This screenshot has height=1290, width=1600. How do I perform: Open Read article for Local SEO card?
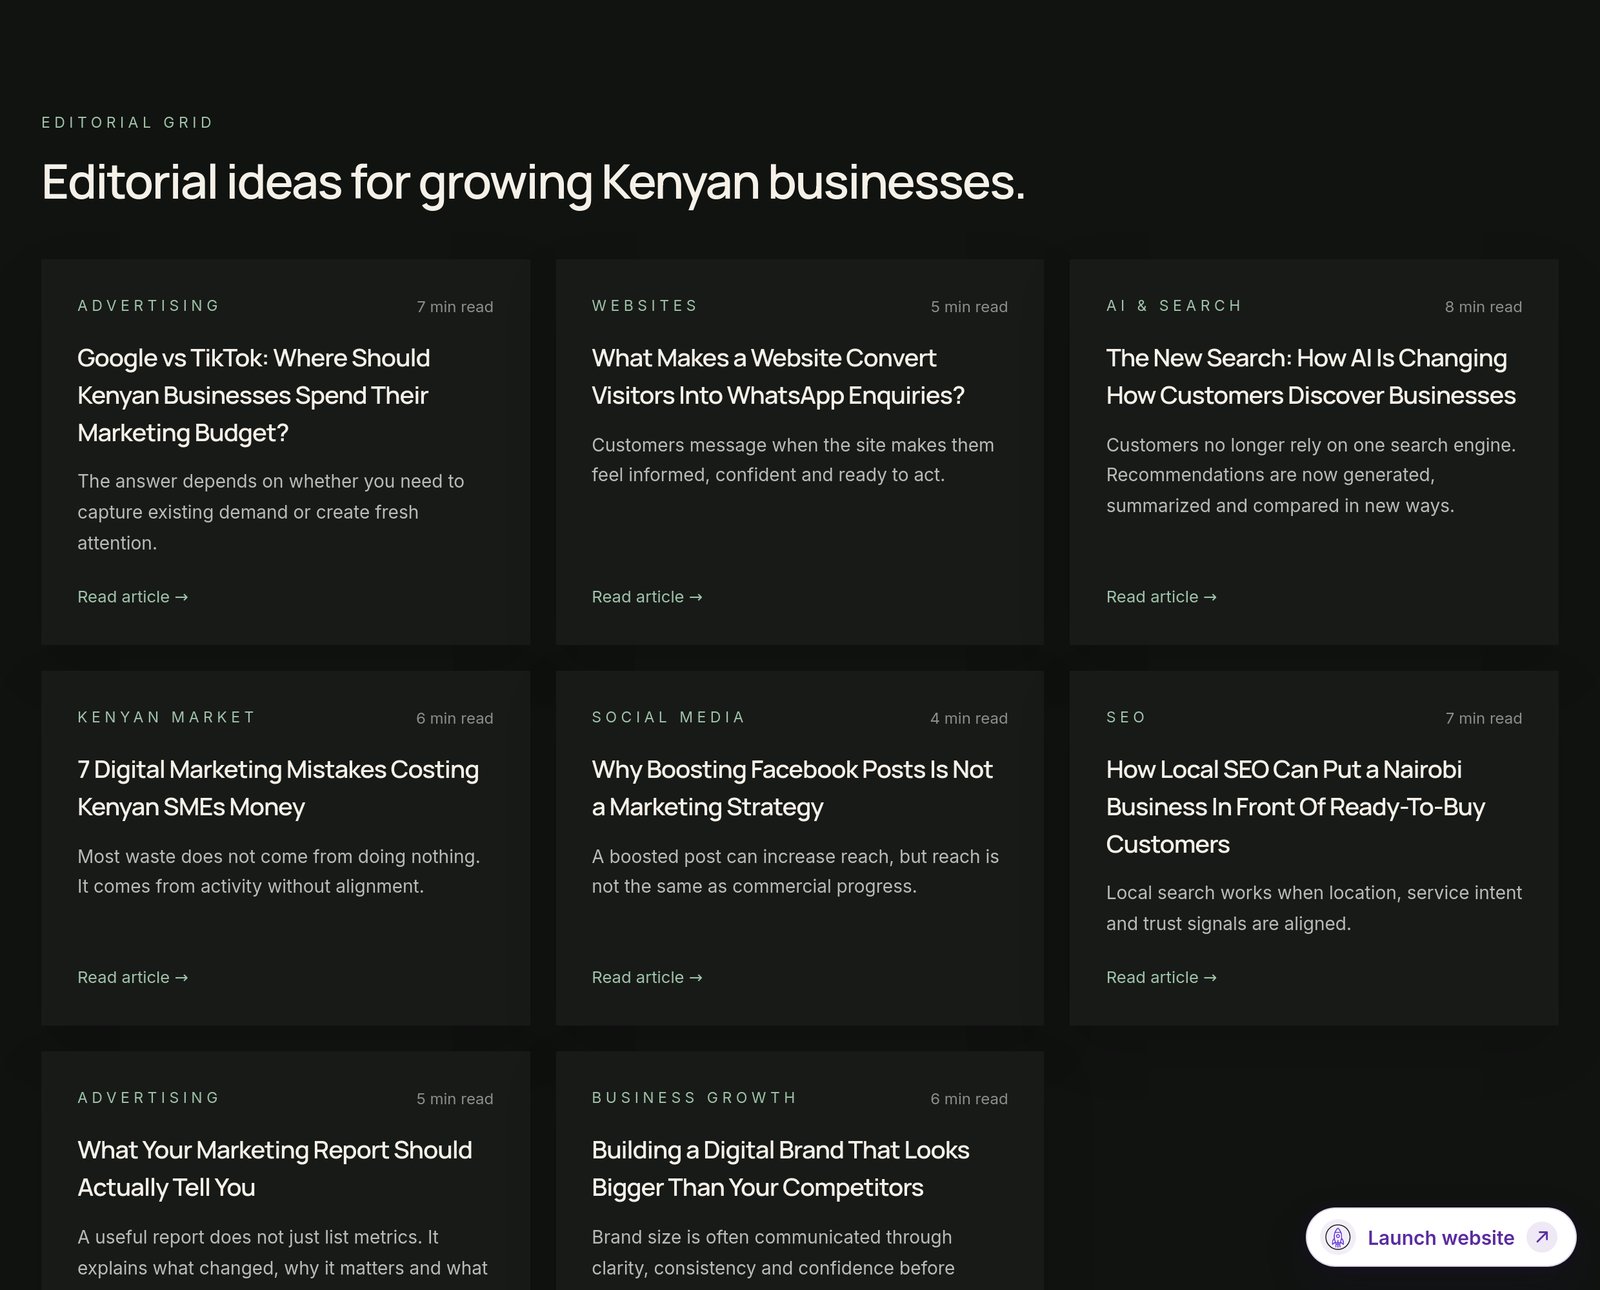[x=1161, y=977]
